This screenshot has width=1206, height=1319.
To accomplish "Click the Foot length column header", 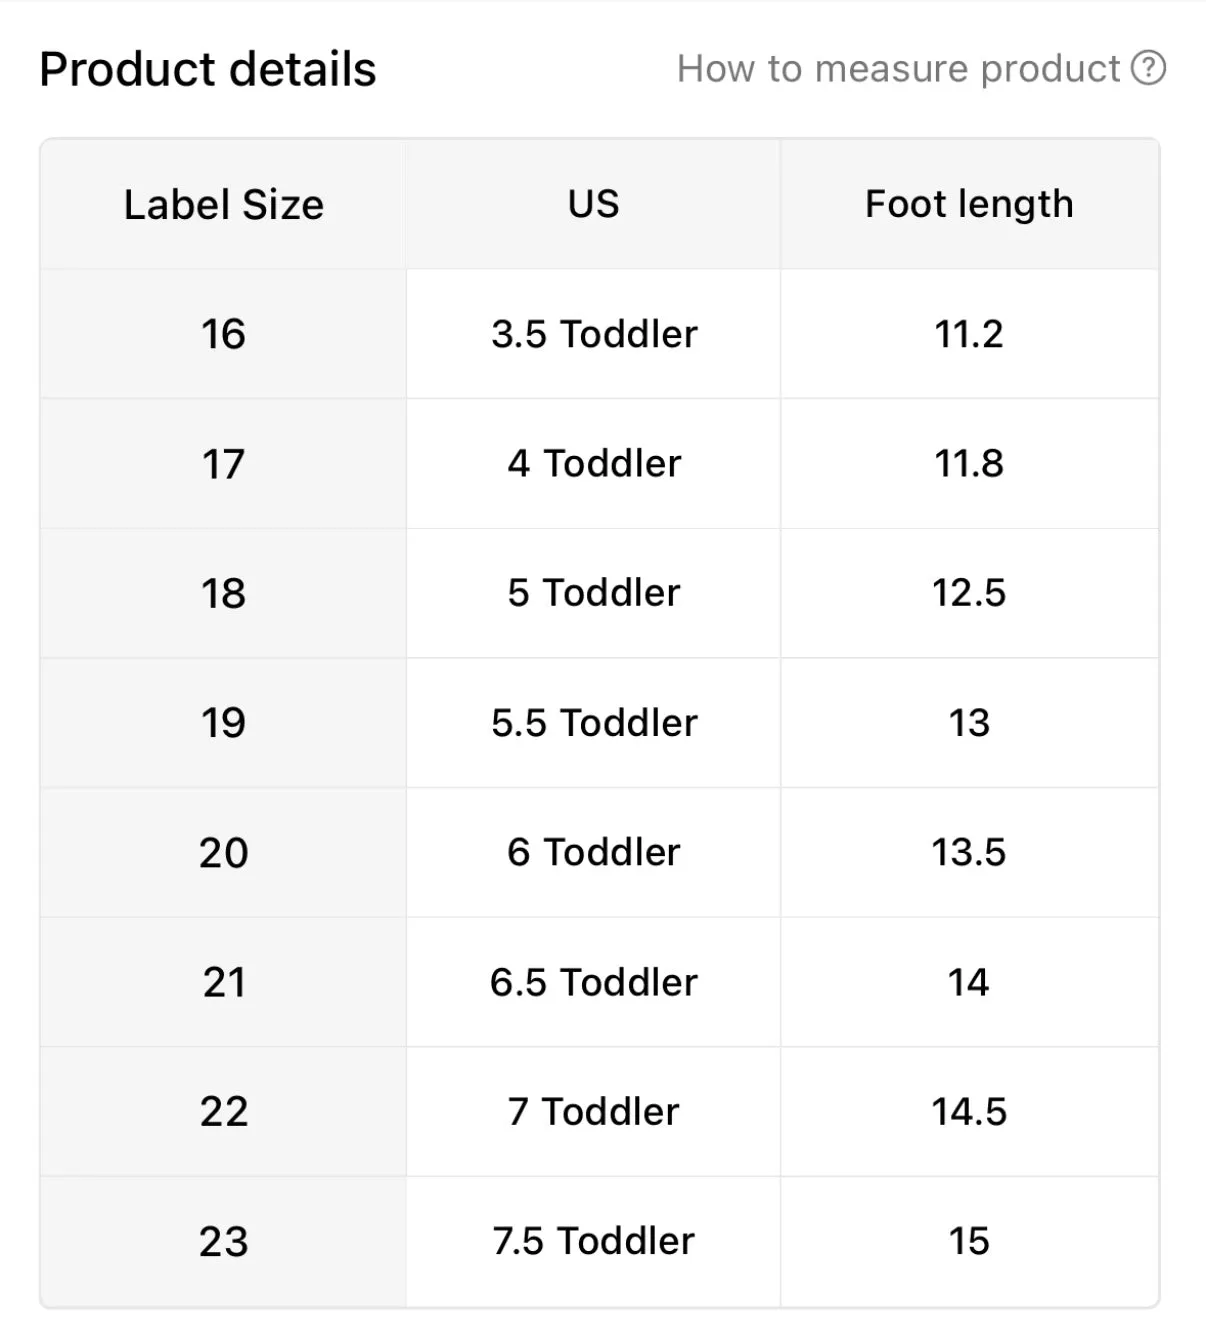I will pyautogui.click(x=969, y=205).
